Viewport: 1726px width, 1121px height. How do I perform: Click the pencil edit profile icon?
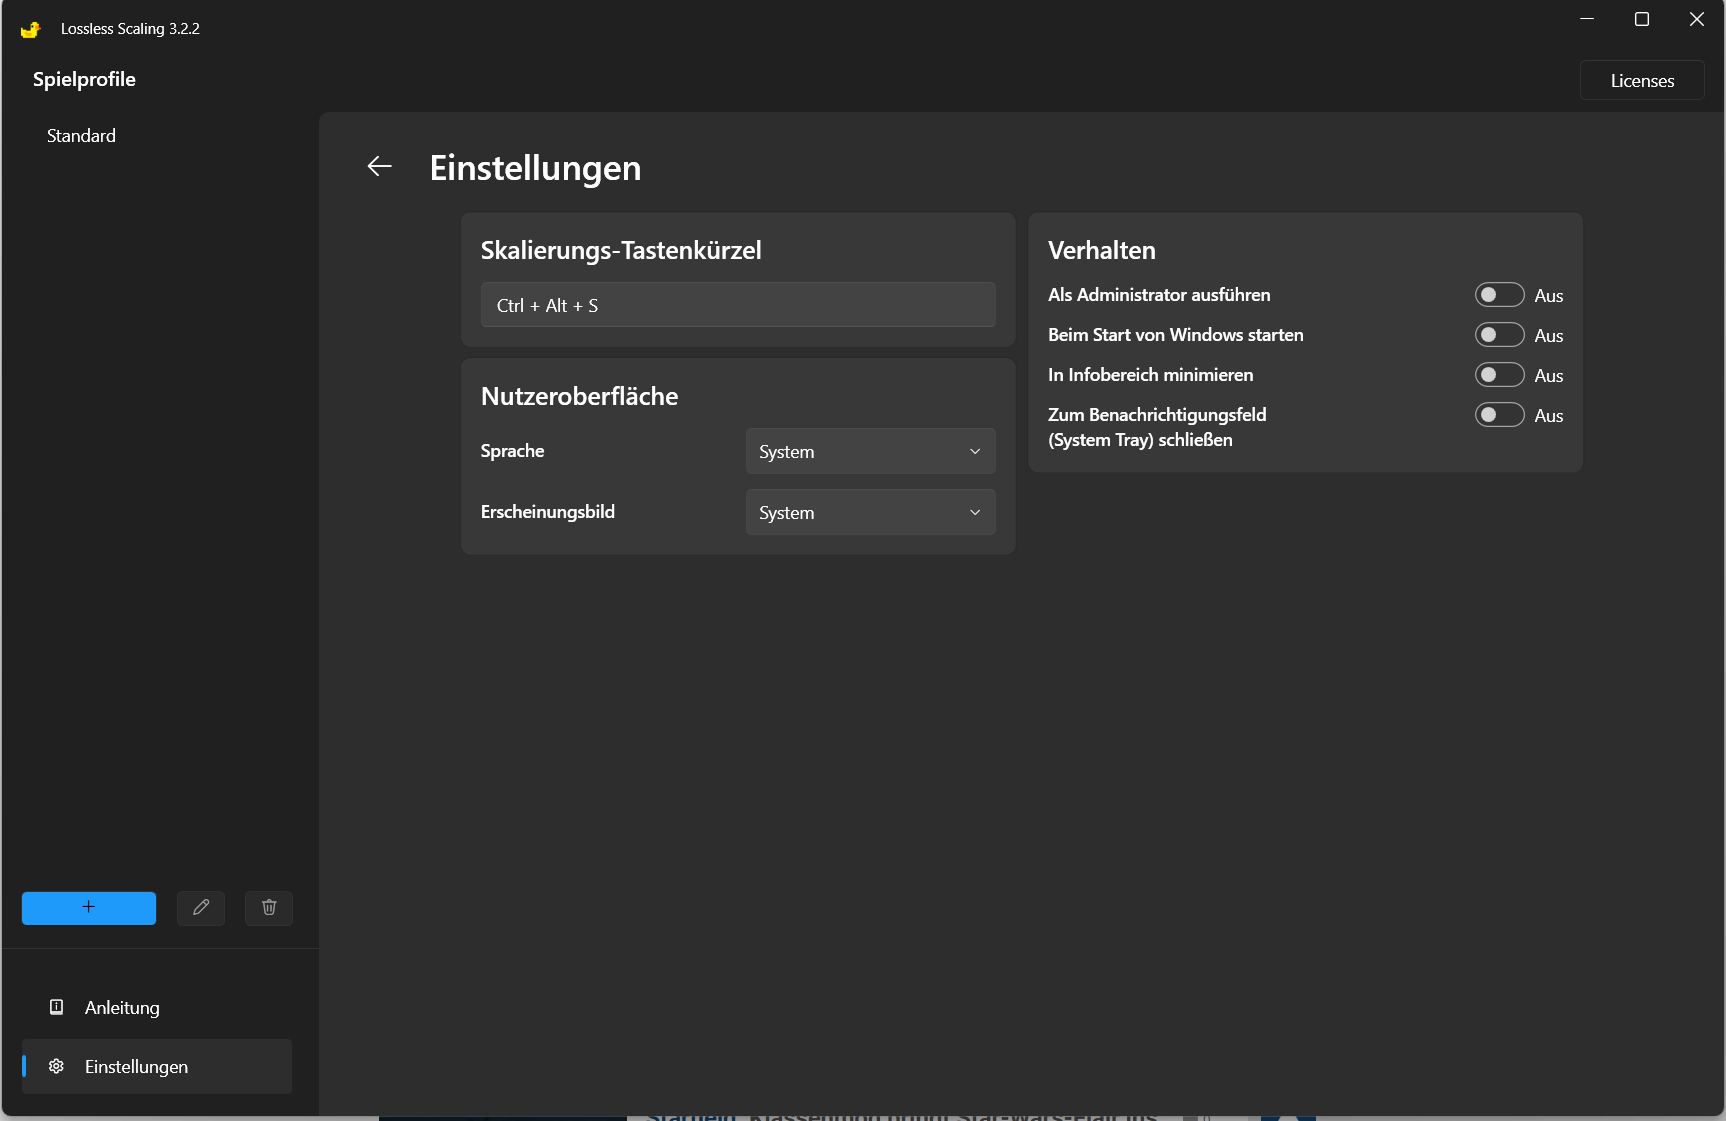pyautogui.click(x=201, y=908)
